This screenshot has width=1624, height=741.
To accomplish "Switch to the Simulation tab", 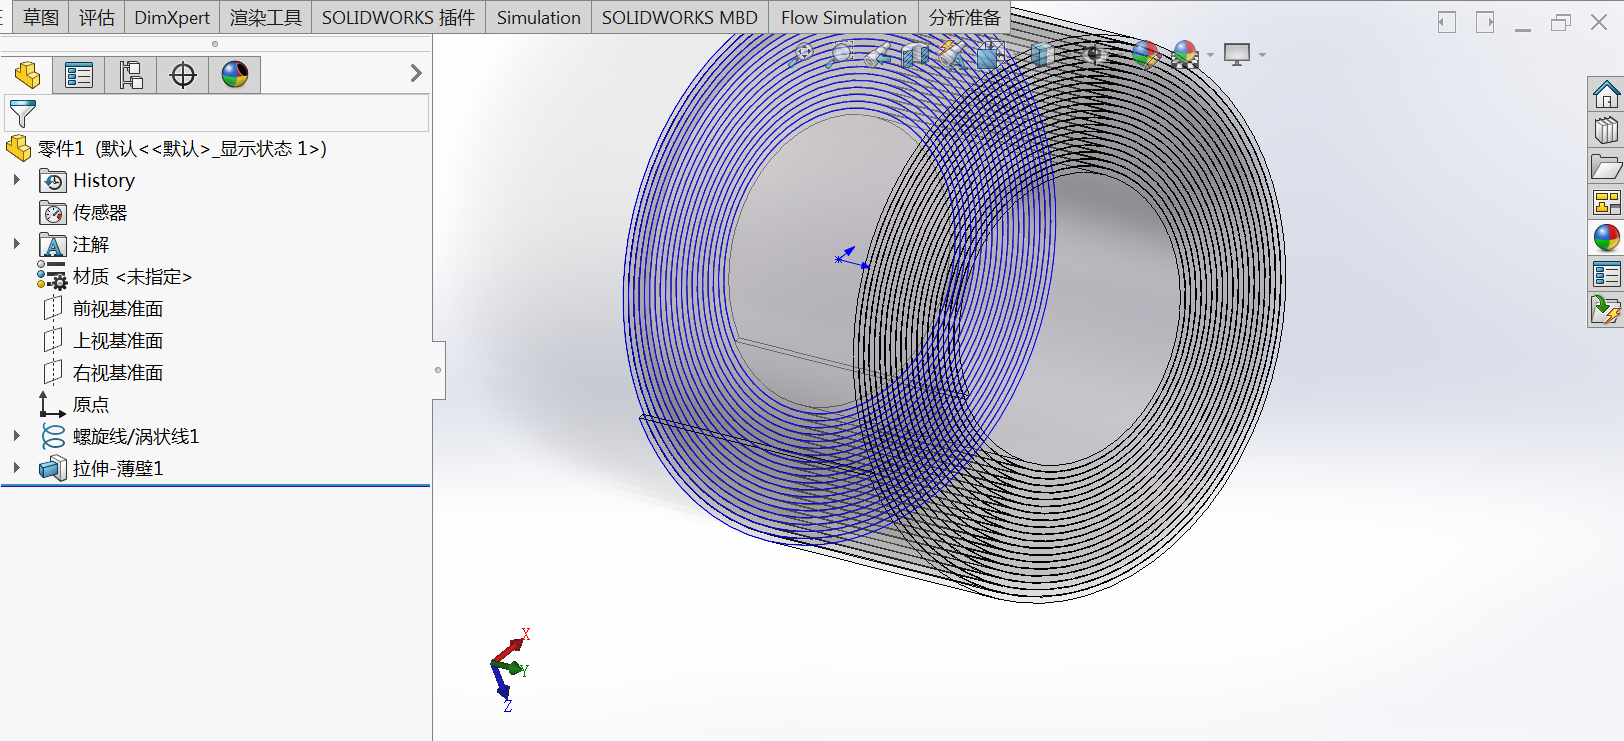I will tap(538, 17).
